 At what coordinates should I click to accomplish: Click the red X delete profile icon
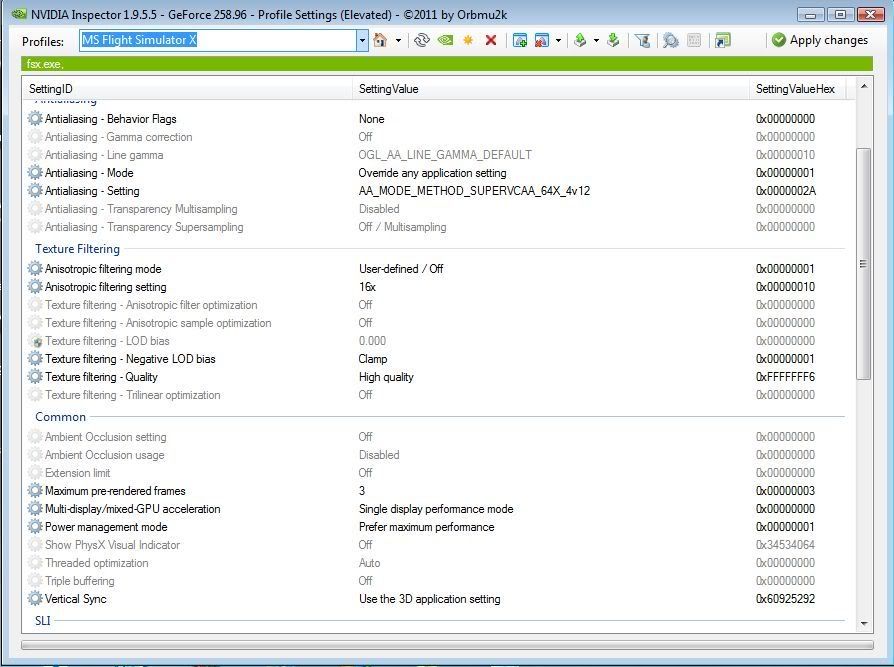tap(491, 40)
